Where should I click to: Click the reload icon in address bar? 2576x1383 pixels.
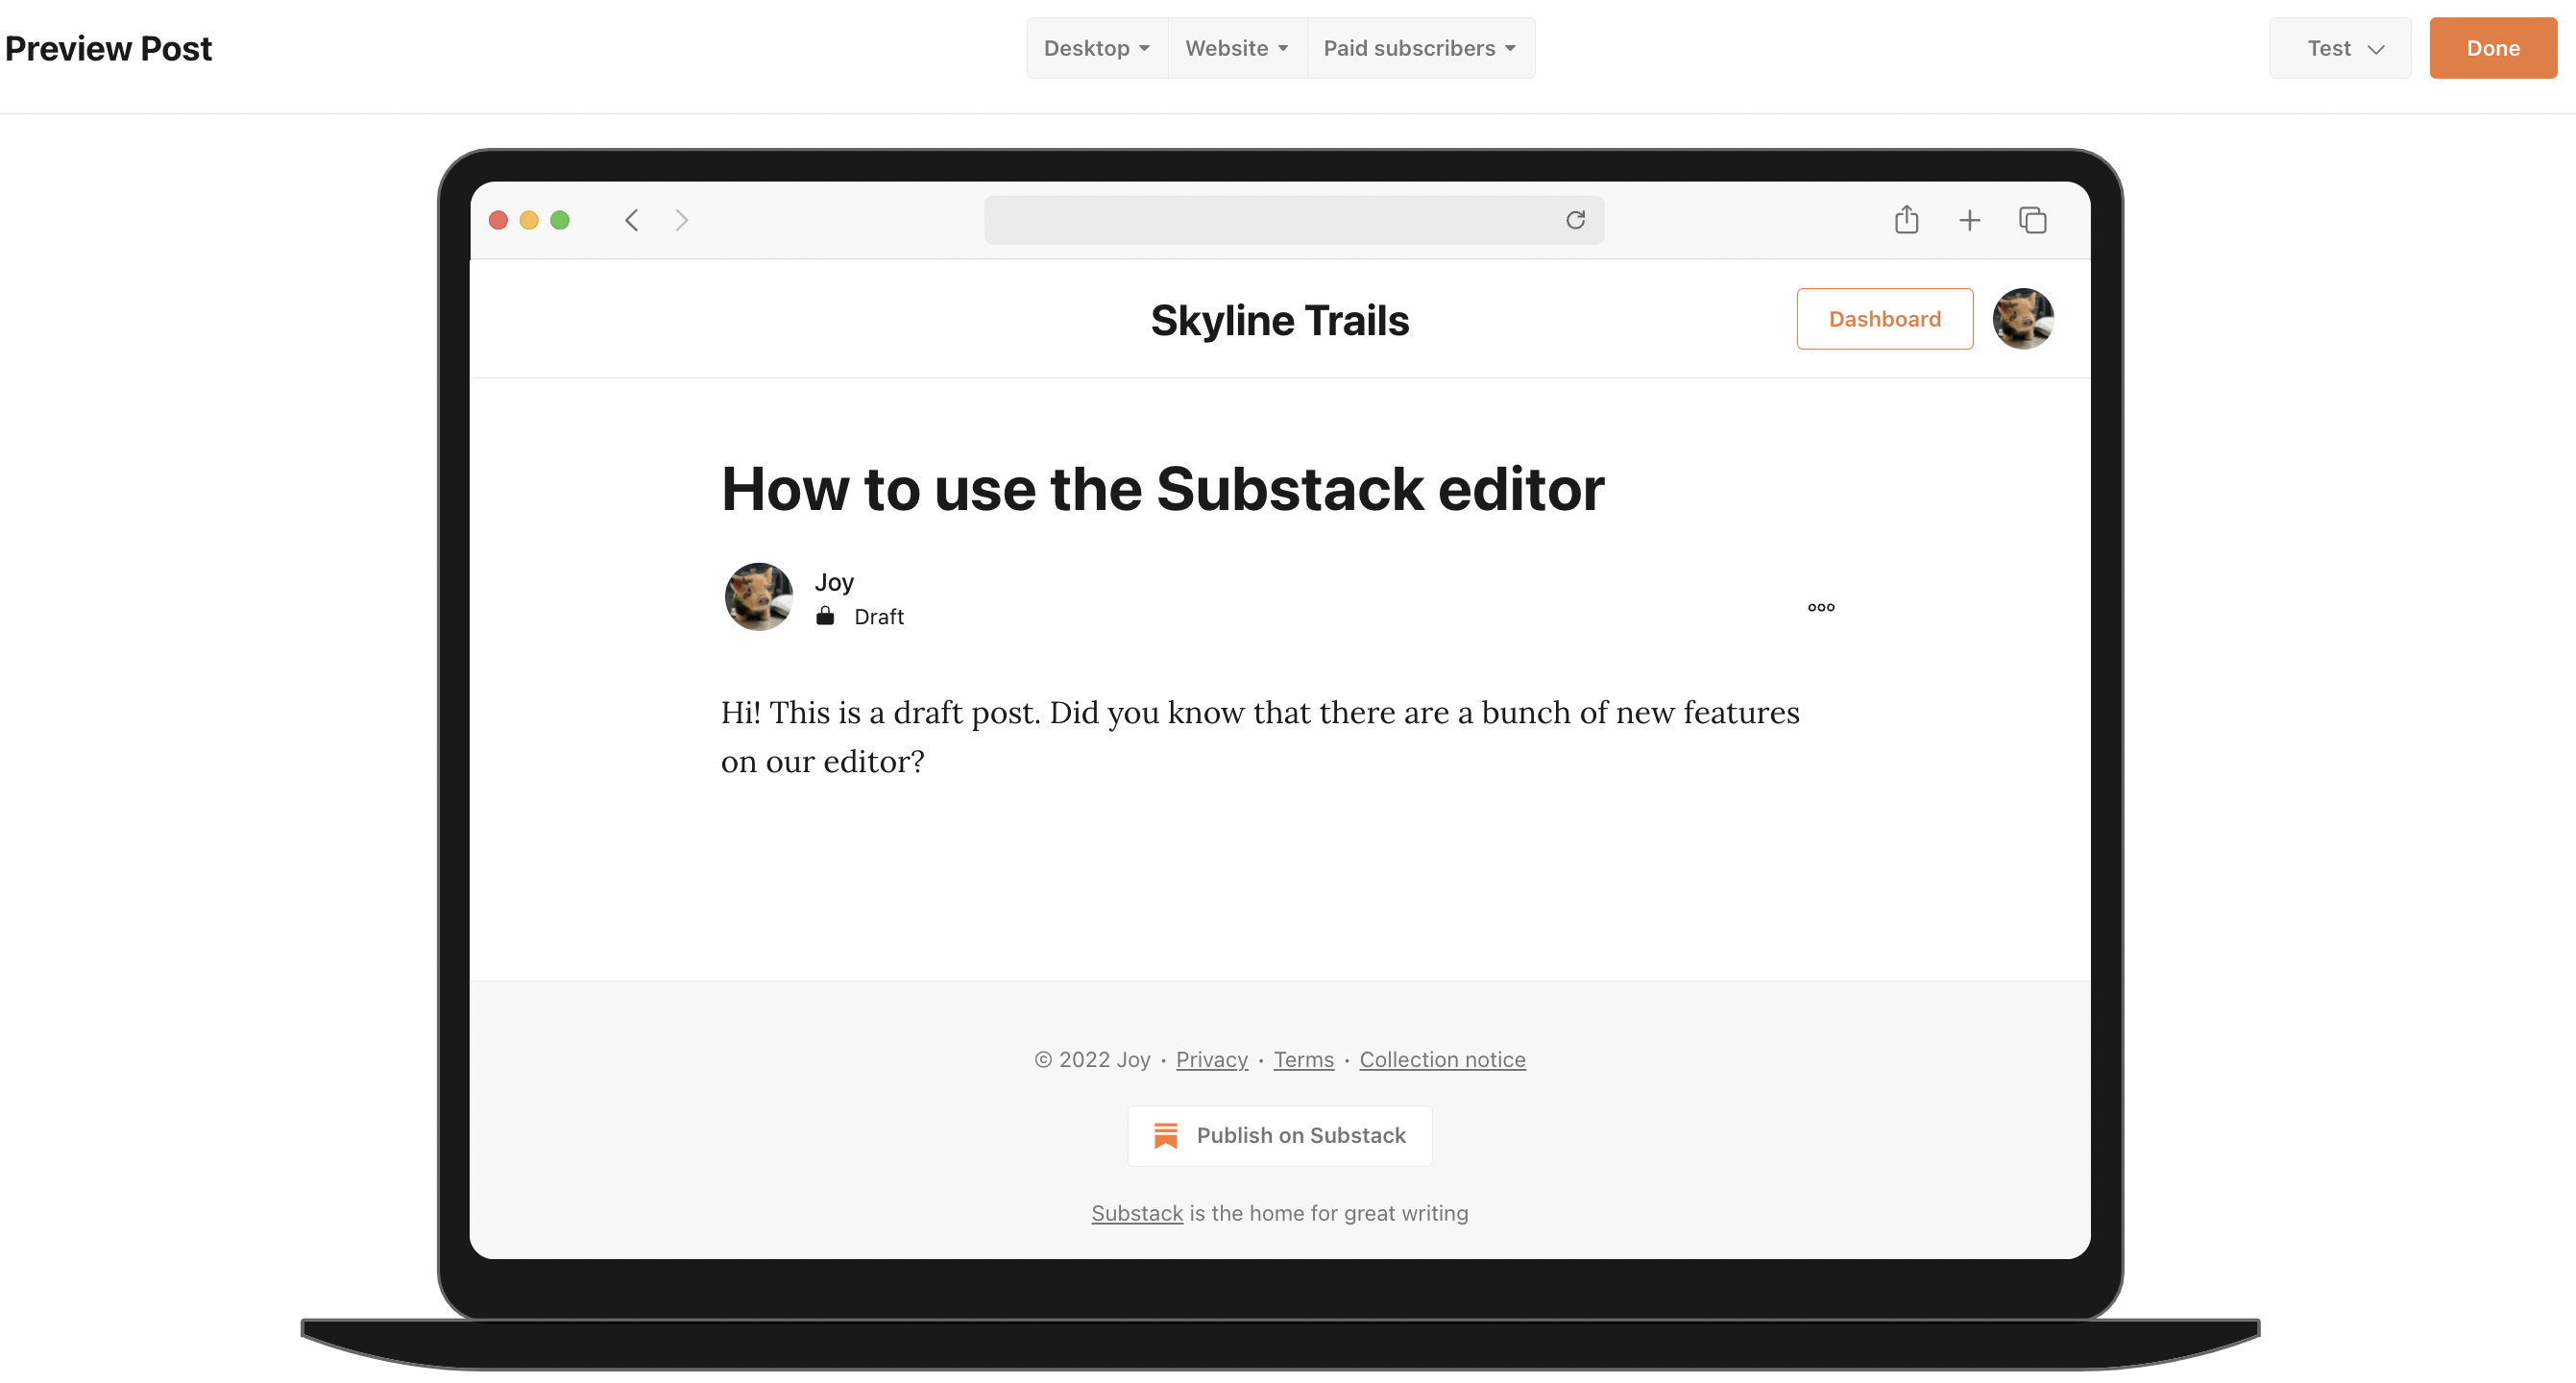tap(1575, 220)
